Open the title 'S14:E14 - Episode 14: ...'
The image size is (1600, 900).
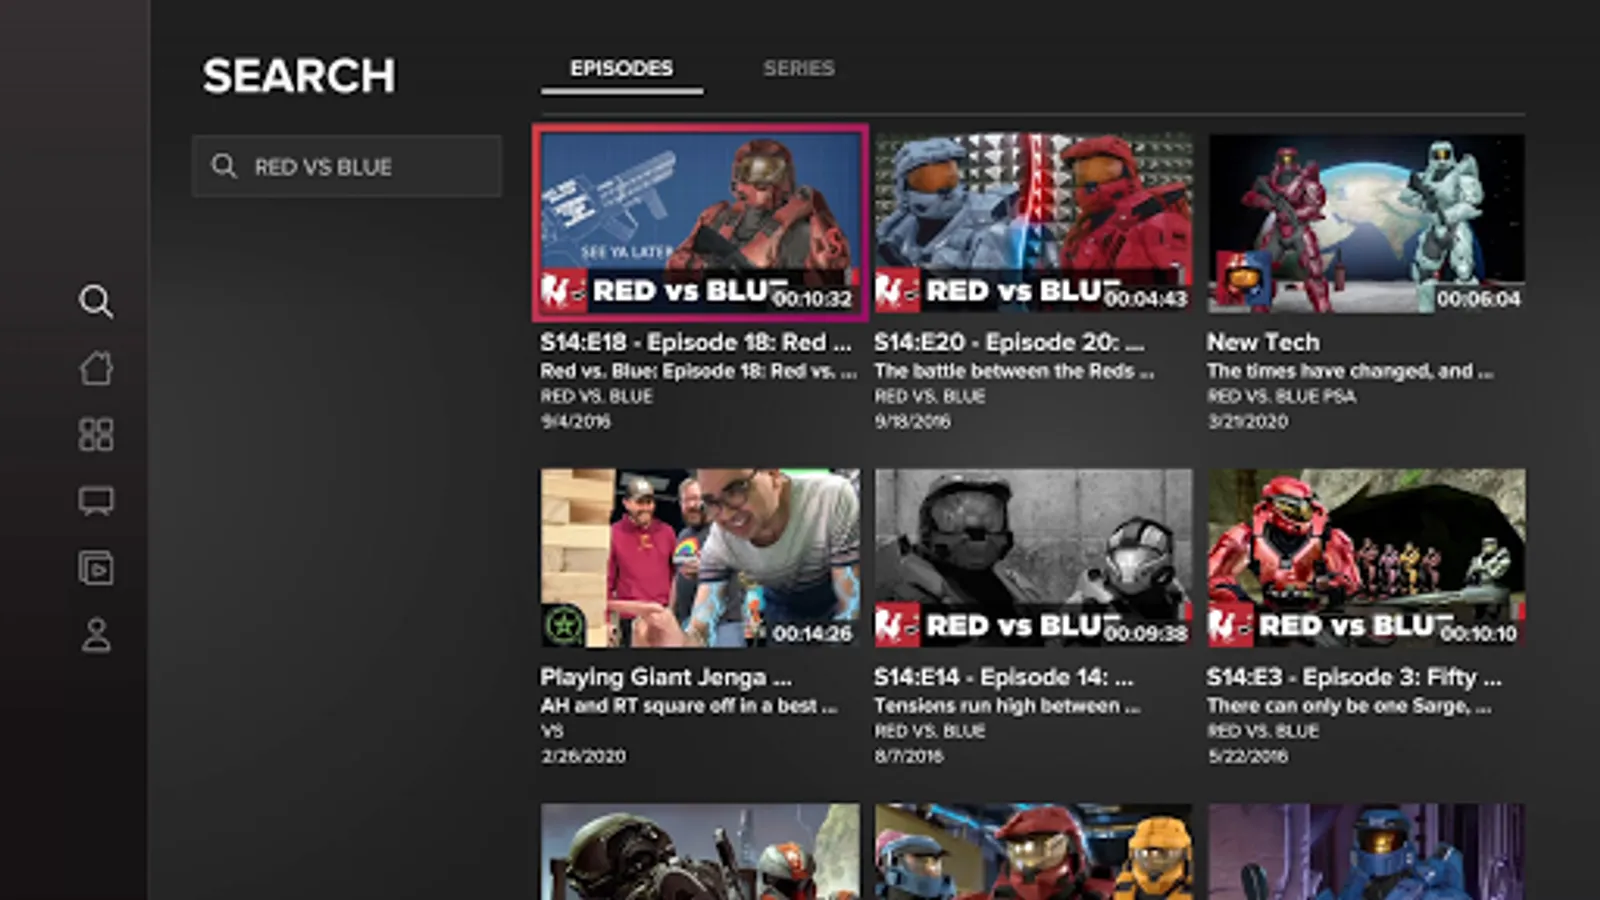1004,677
